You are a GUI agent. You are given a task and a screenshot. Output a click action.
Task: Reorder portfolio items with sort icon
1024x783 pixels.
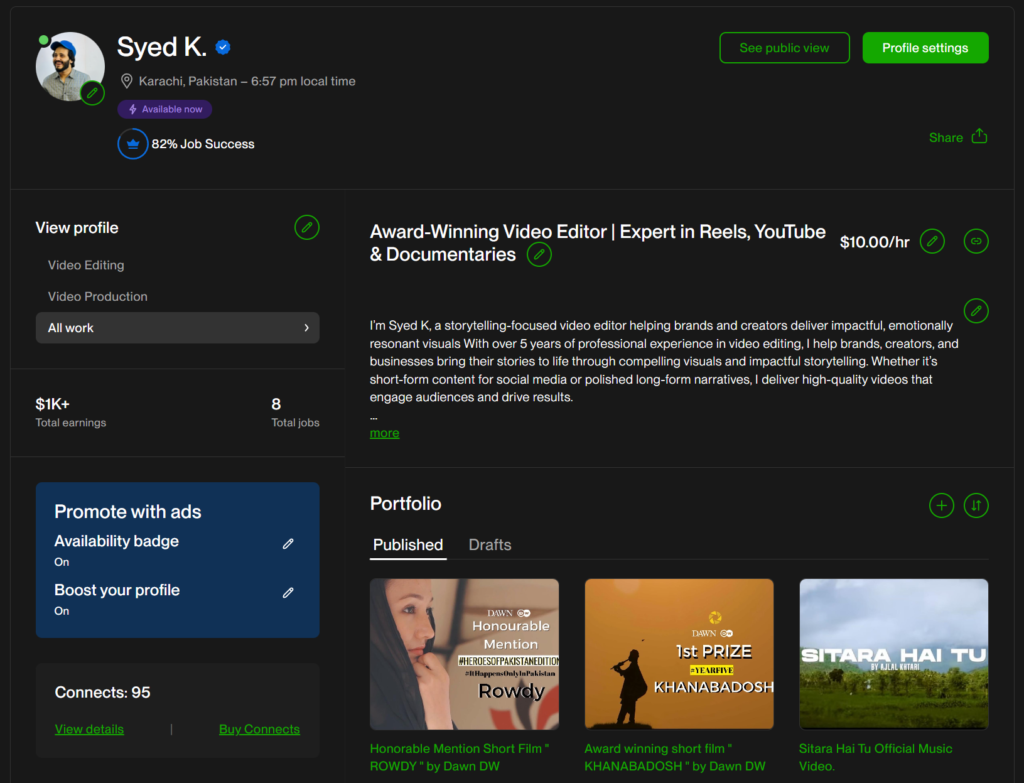[976, 505]
